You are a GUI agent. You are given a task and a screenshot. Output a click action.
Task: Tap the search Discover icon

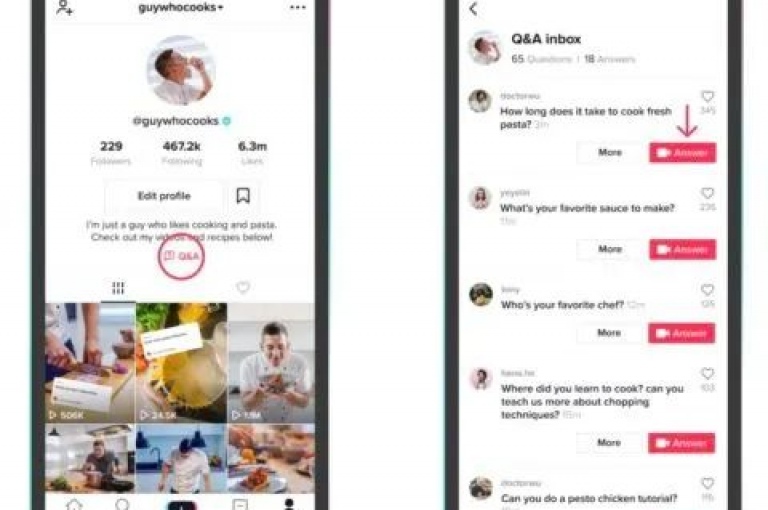[122, 504]
